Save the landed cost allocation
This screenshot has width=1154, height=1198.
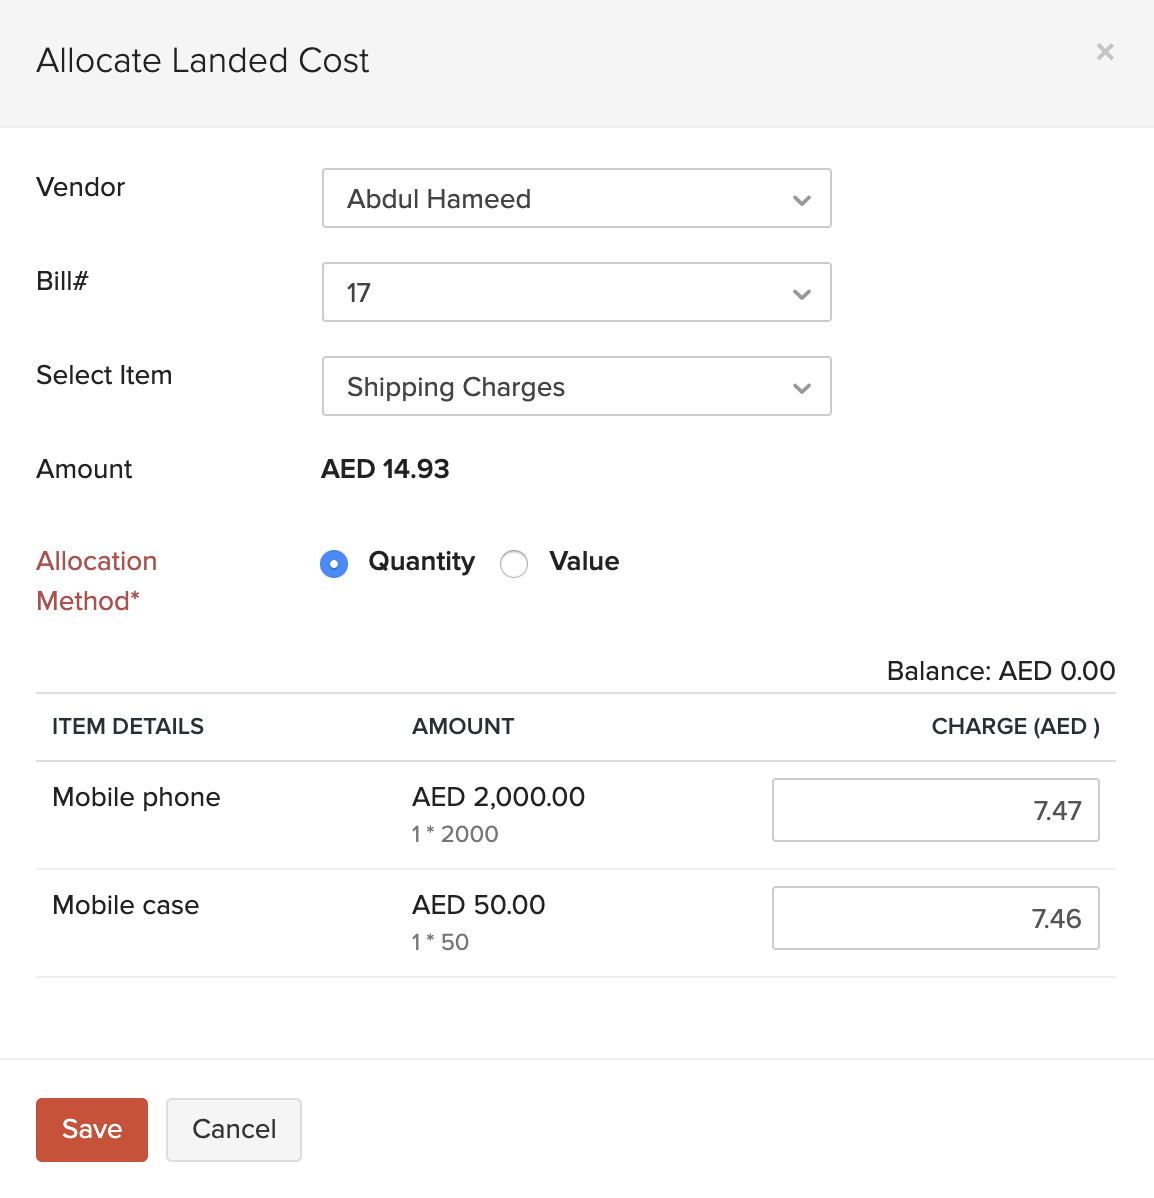[91, 1129]
